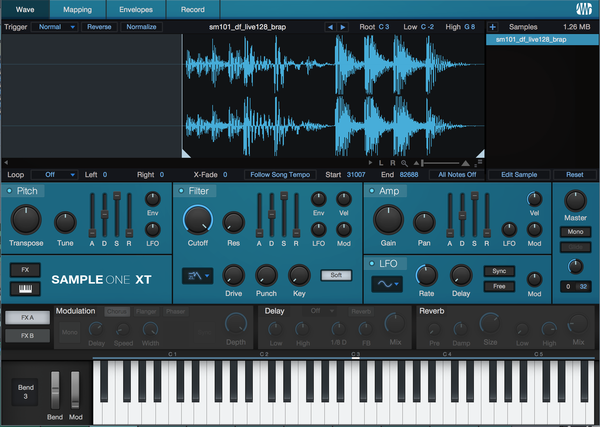Click the Filter Vel knob
The image size is (600, 427).
pos(344,199)
